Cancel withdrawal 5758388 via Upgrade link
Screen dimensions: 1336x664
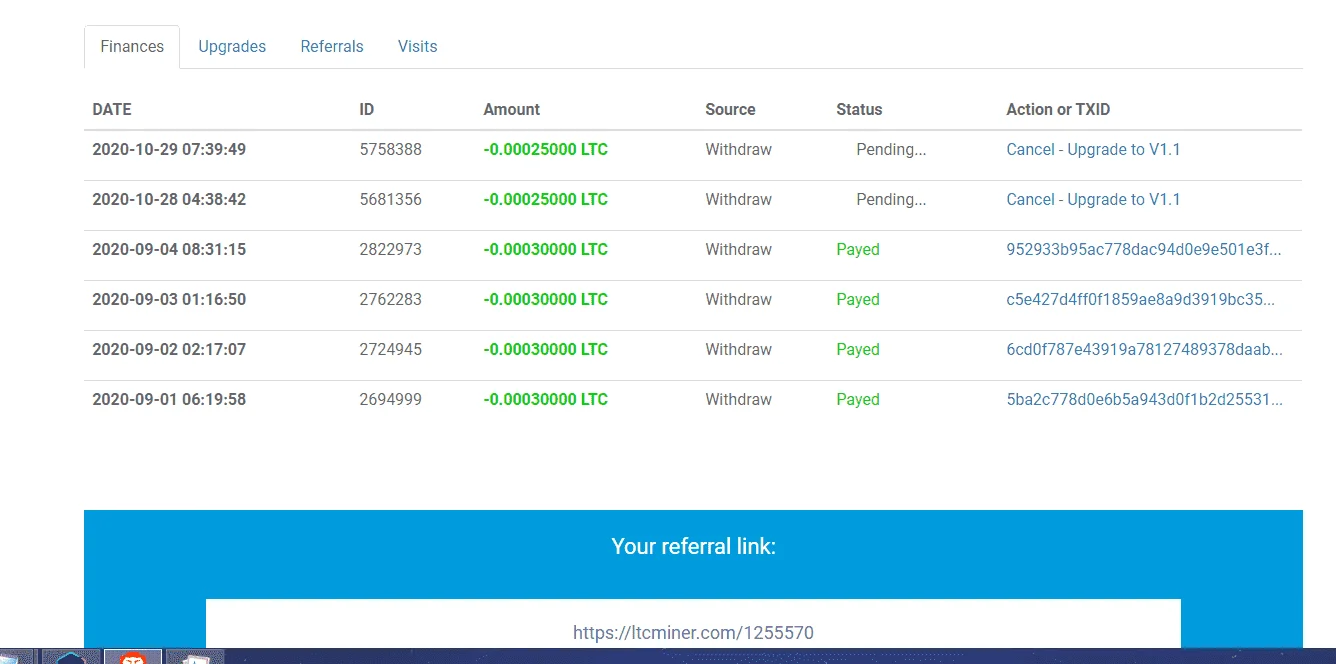point(1093,150)
